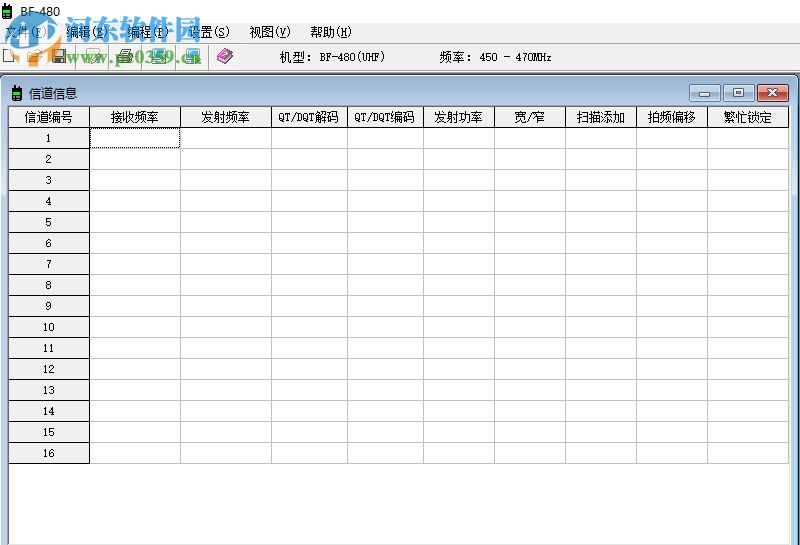Select channel row header 8
The height and width of the screenshot is (545, 800).
pyautogui.click(x=49, y=285)
